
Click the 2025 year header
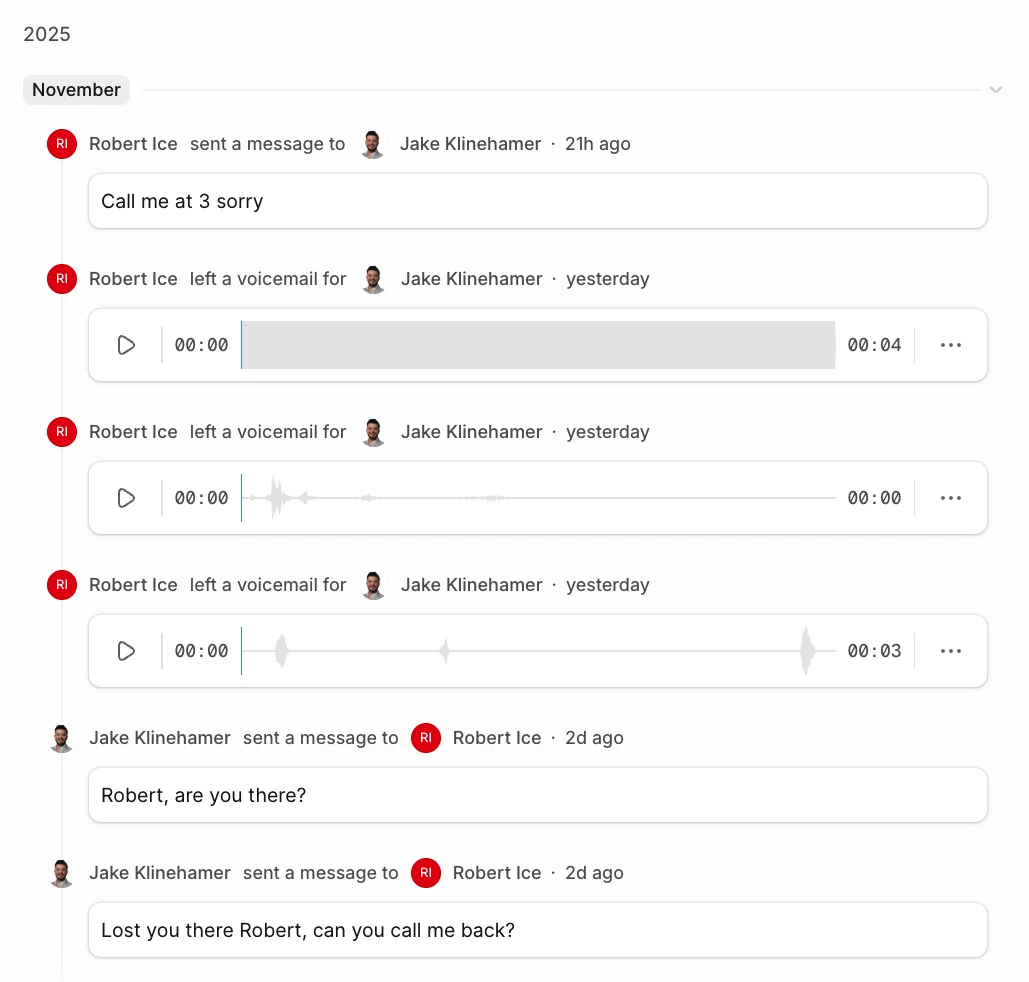pyautogui.click(x=47, y=33)
